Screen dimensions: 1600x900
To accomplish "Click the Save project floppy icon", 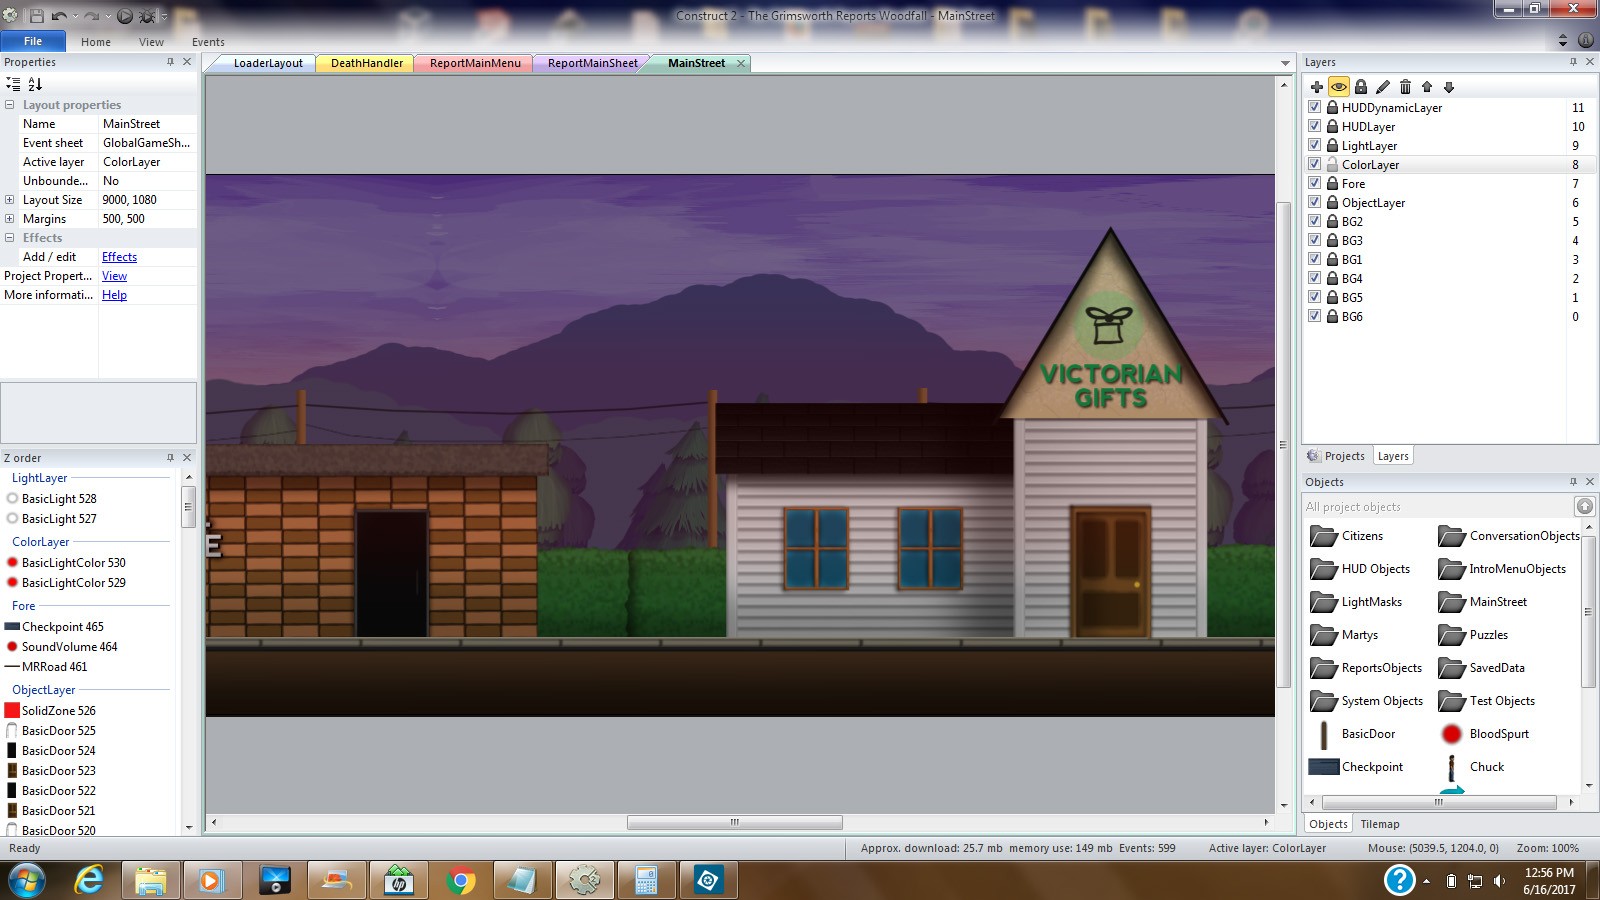I will pos(36,16).
